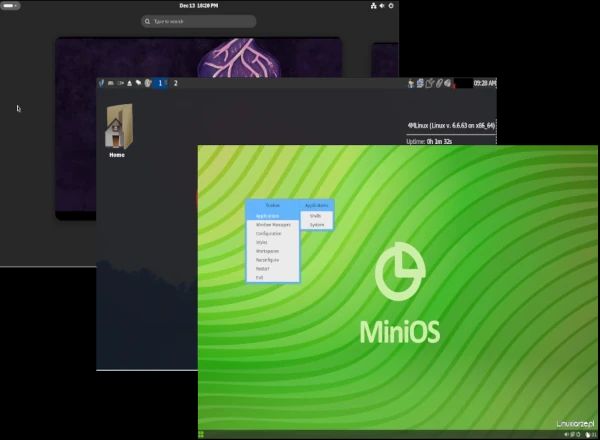This screenshot has height=440, width=600.
Task: Click the MiniOS start menu grid icon
Action: pos(201,435)
